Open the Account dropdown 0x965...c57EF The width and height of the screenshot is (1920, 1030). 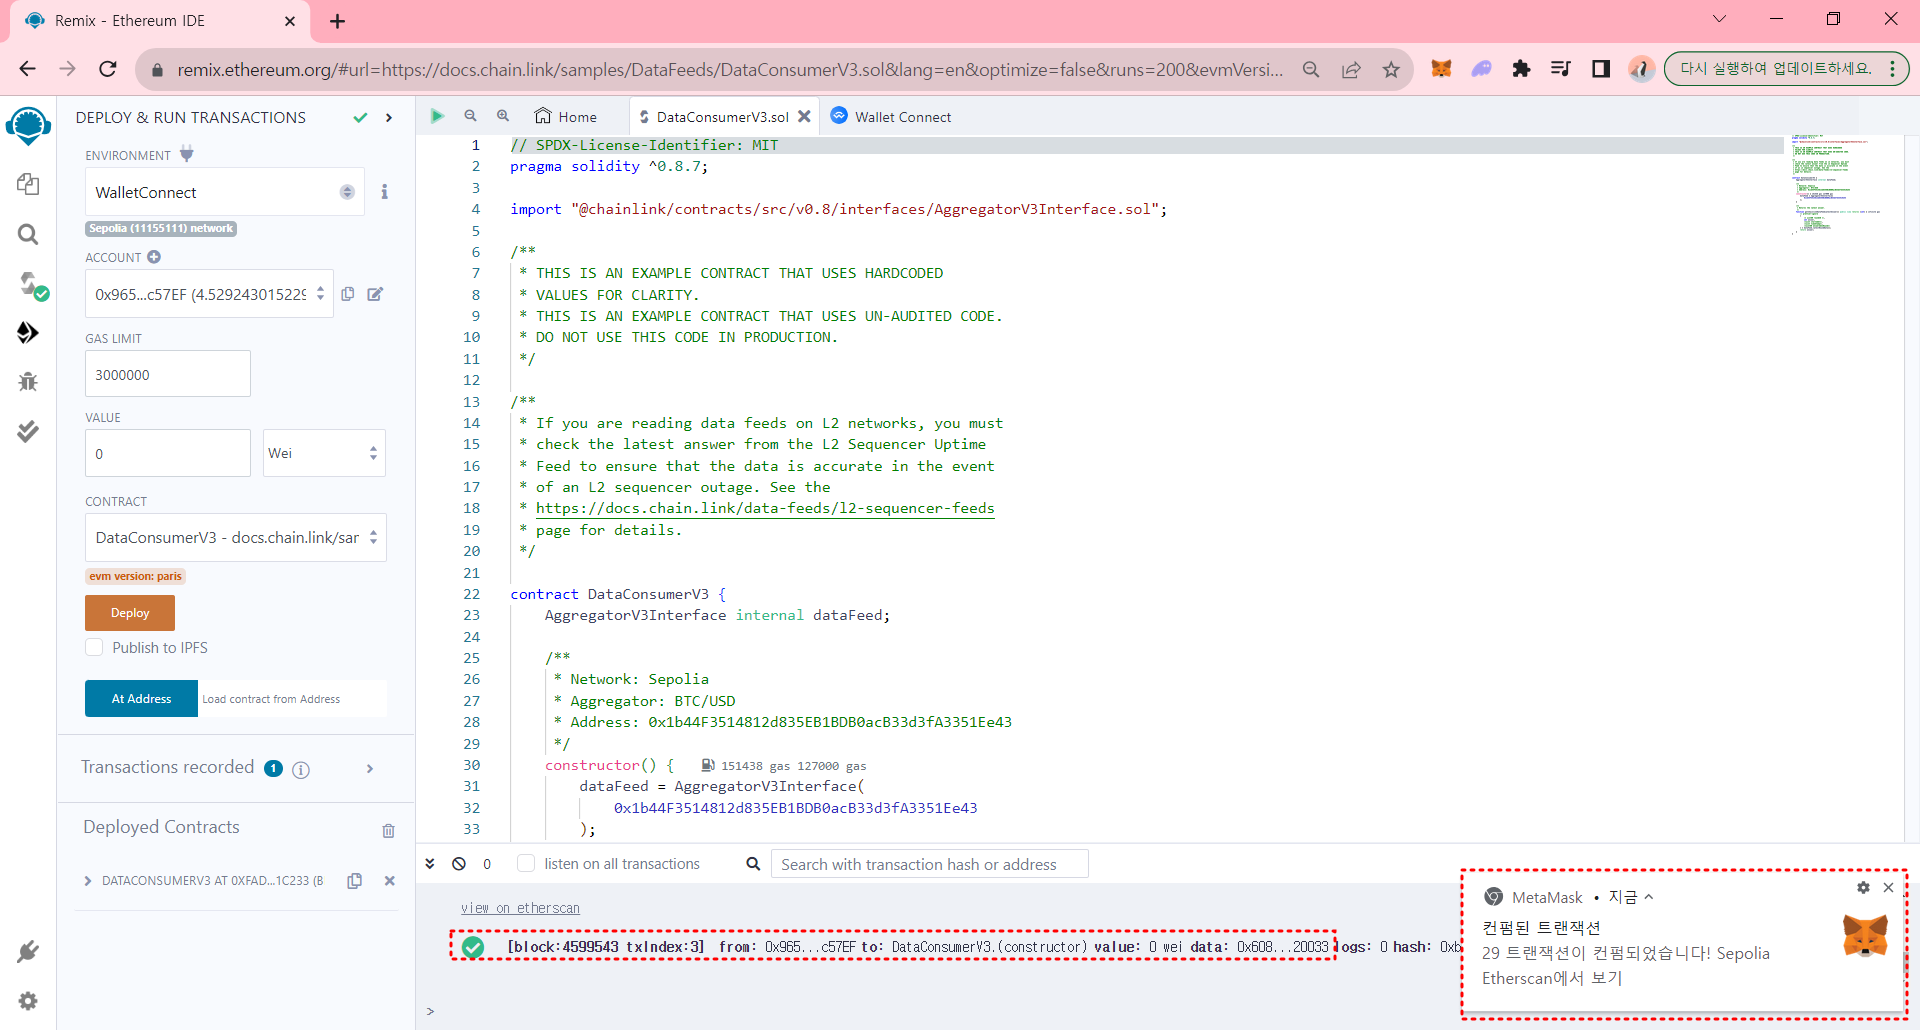pos(209,294)
